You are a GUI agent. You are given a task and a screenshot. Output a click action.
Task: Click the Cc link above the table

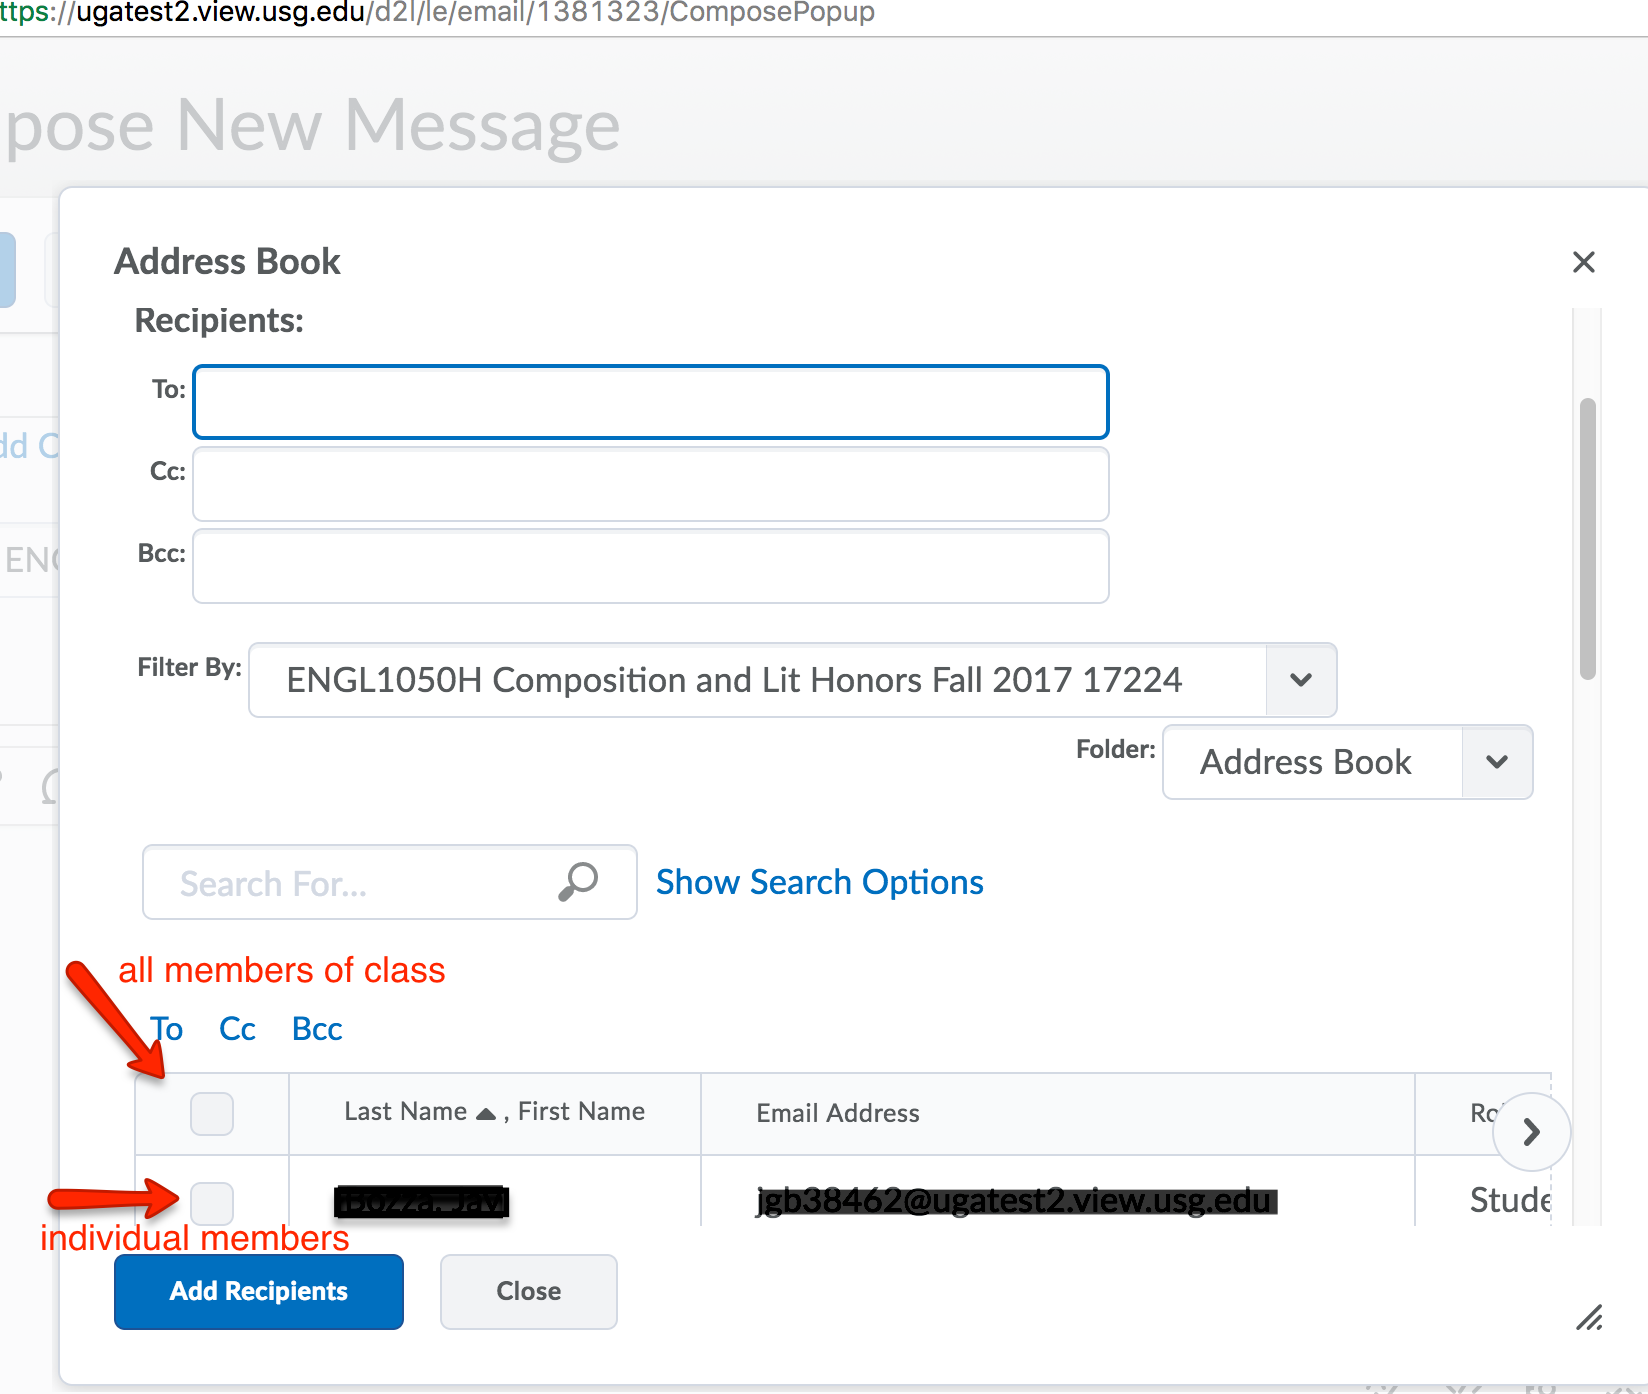(x=237, y=1029)
